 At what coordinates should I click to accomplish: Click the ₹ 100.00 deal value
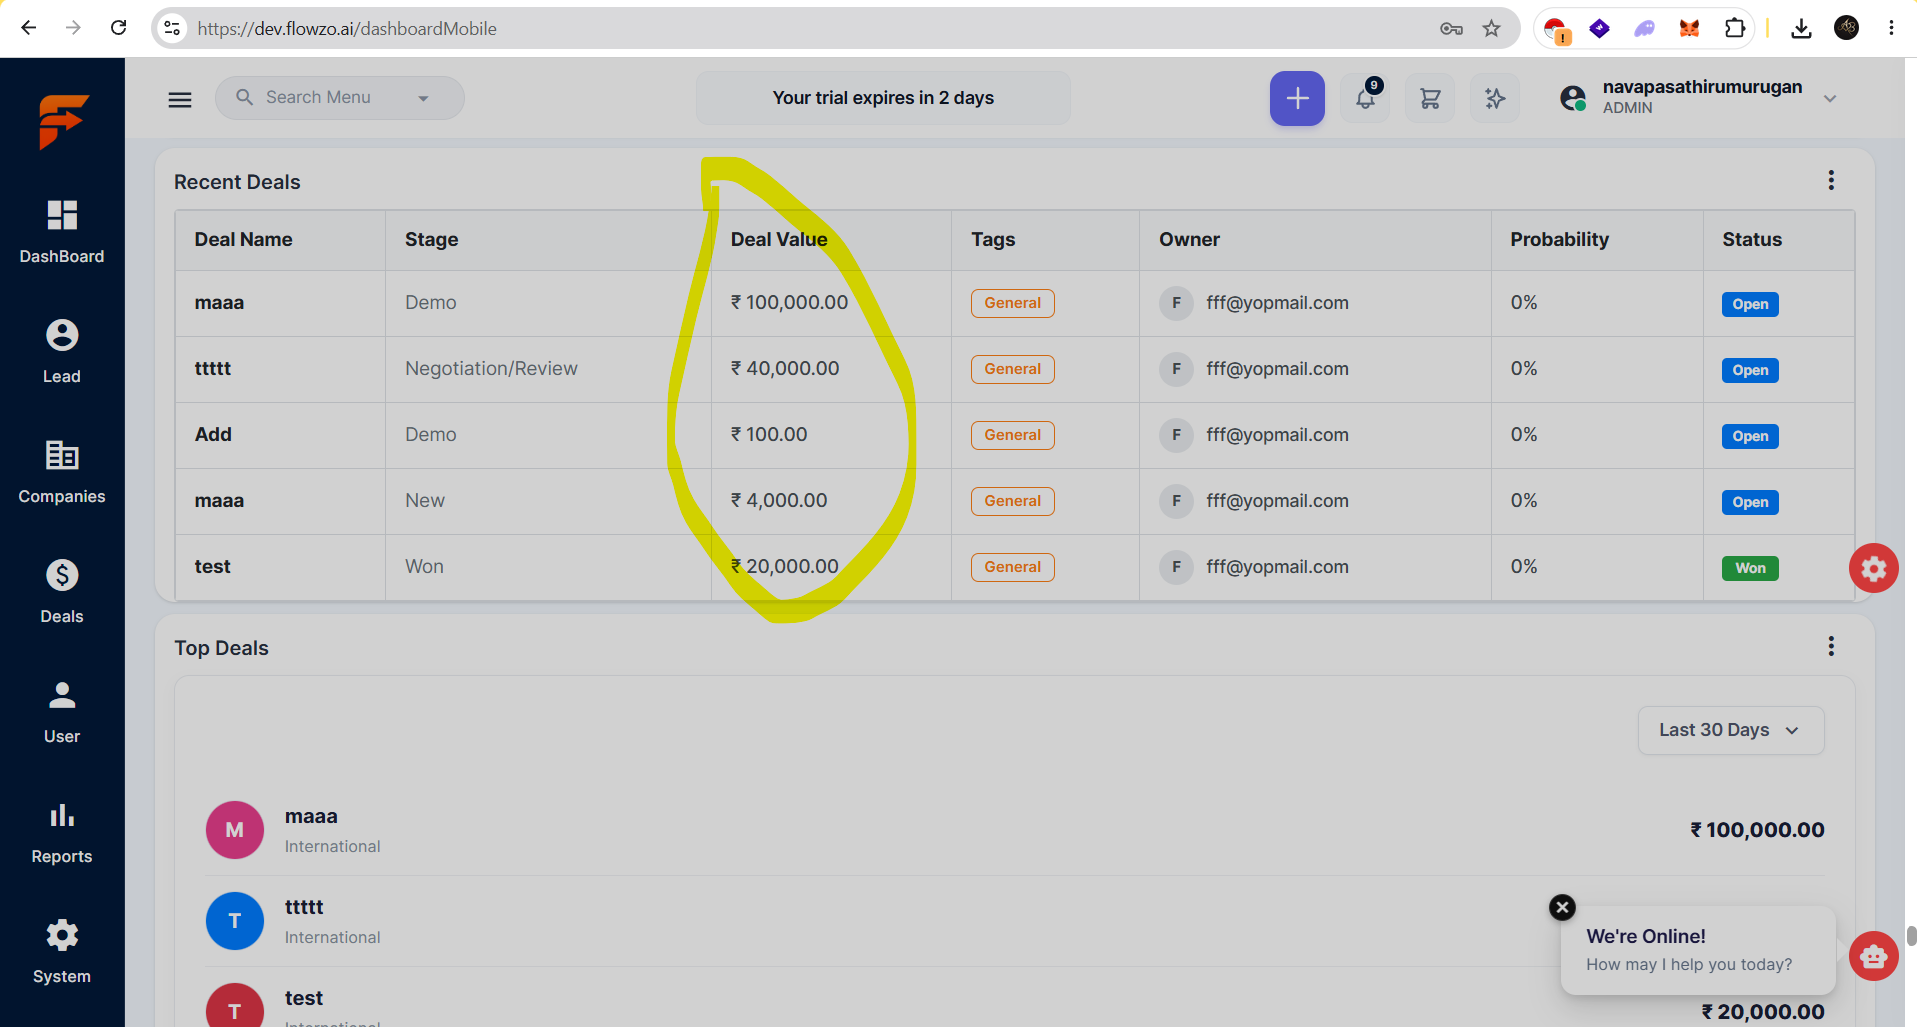pos(769,434)
